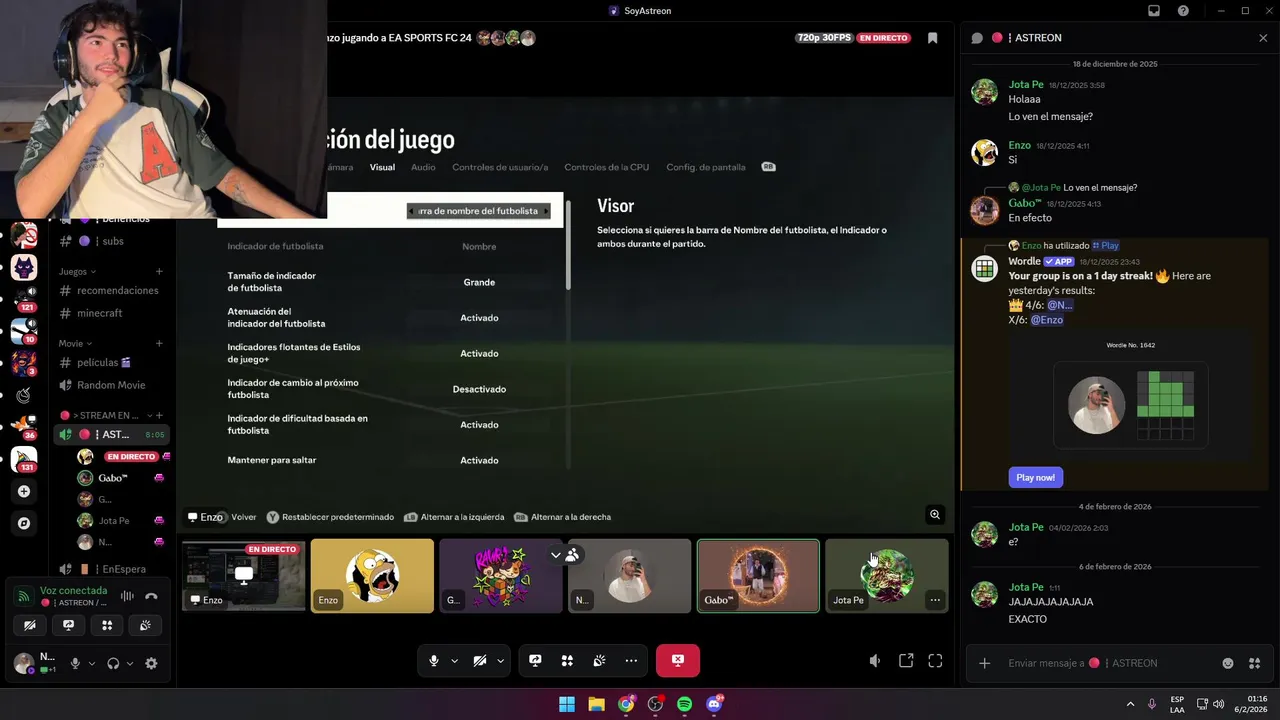
Task: Enter fullscreen mode for the stream
Action: click(935, 661)
